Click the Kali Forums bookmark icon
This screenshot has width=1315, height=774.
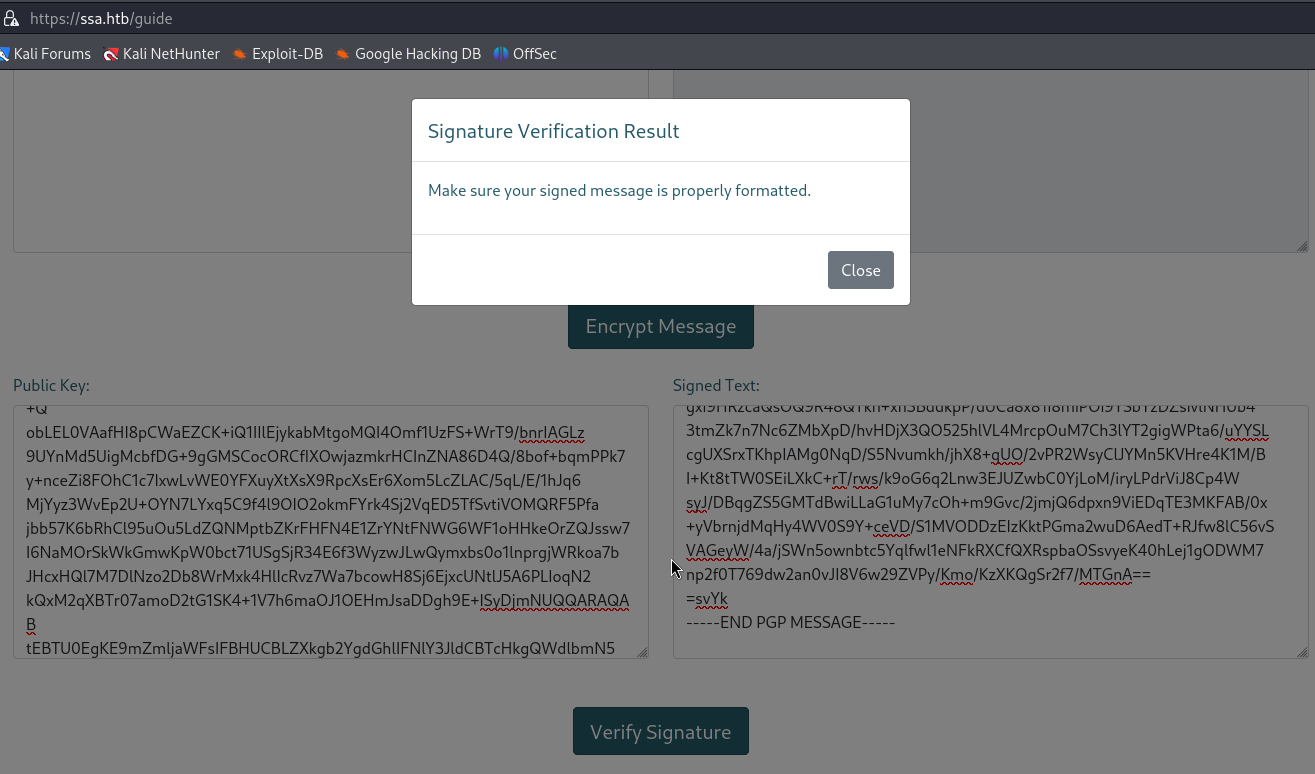[x=5, y=54]
